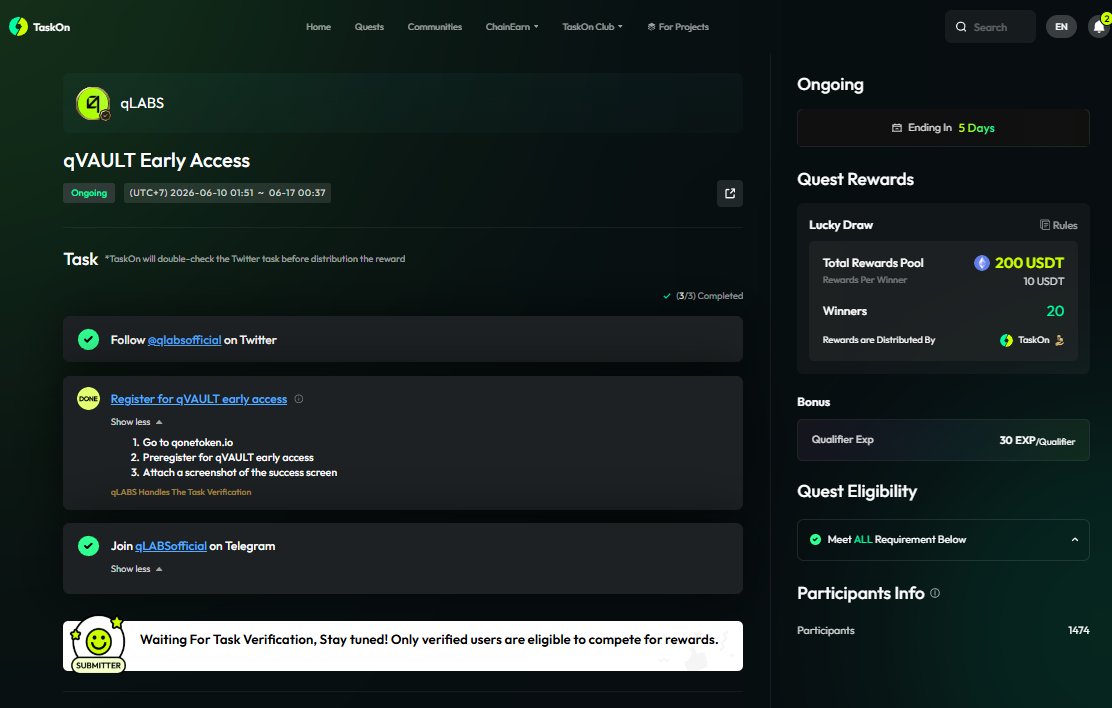1112x708 pixels.
Task: Click the Telegram task checkmark
Action: tap(88, 546)
